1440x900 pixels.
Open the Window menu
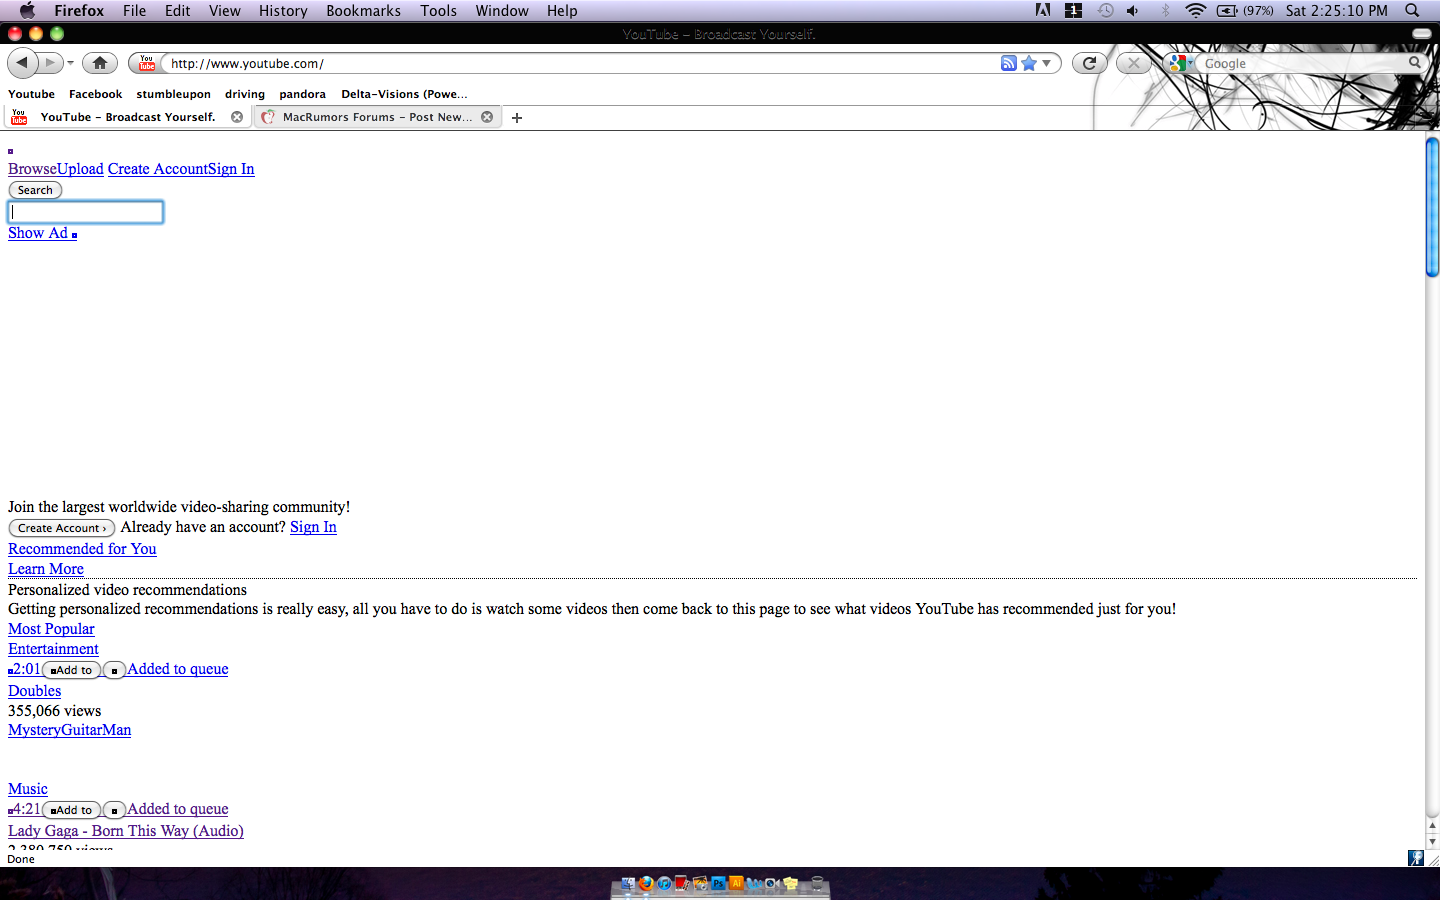(x=502, y=10)
